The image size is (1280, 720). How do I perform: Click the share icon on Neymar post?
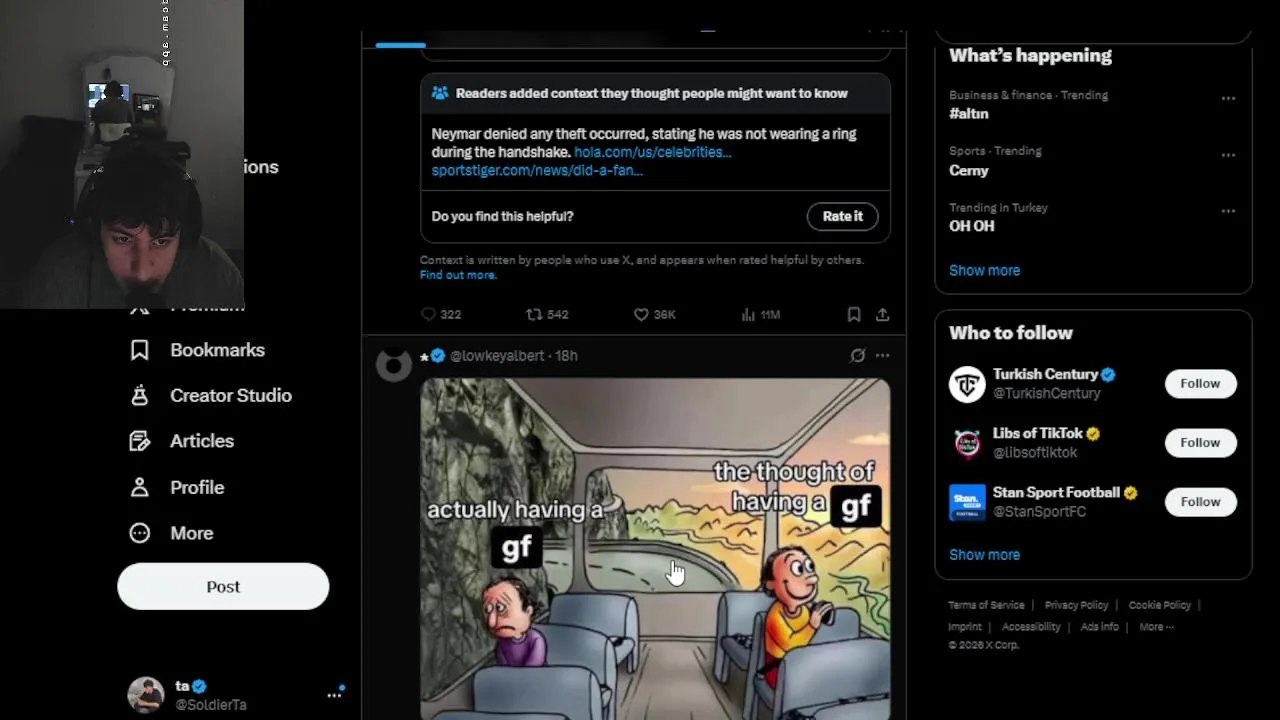tap(882, 314)
